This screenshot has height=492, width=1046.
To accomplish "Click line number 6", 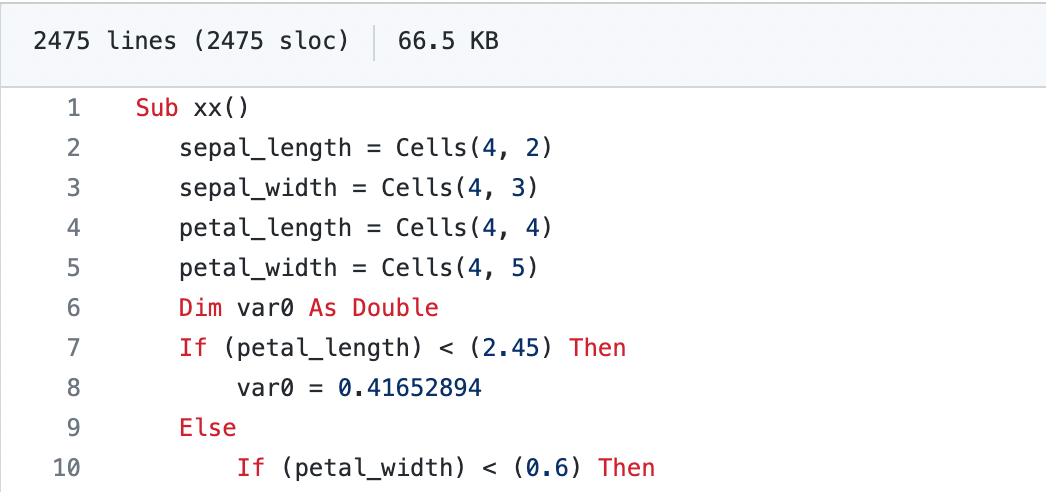I will tap(73, 308).
